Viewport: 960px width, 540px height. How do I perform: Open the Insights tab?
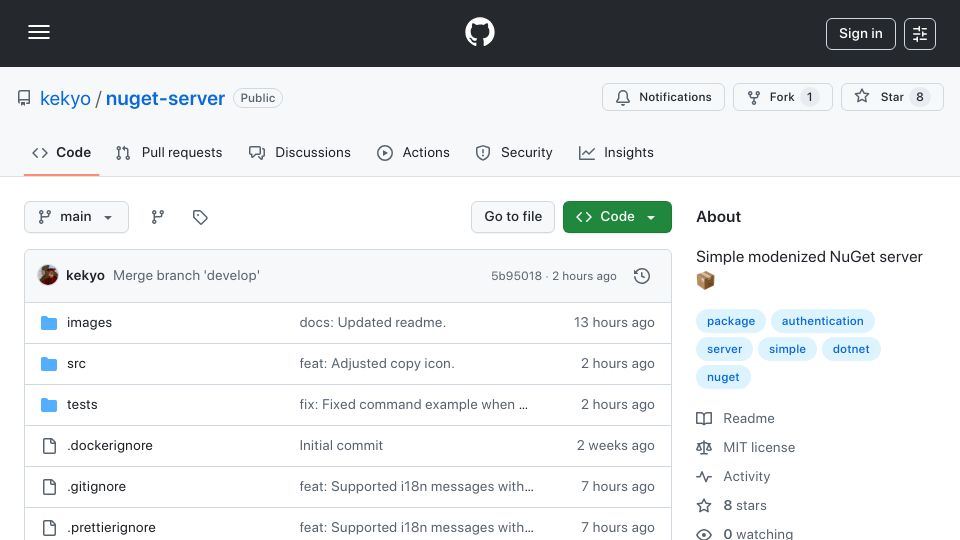(x=616, y=153)
